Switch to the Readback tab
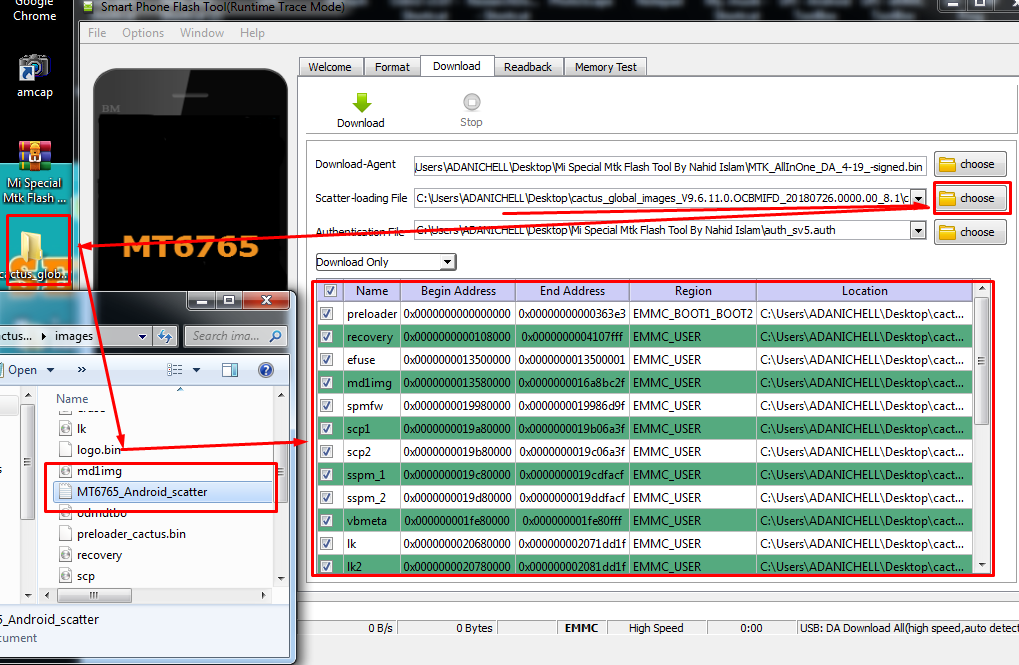Viewport: 1019px width, 665px height. pyautogui.click(x=528, y=67)
